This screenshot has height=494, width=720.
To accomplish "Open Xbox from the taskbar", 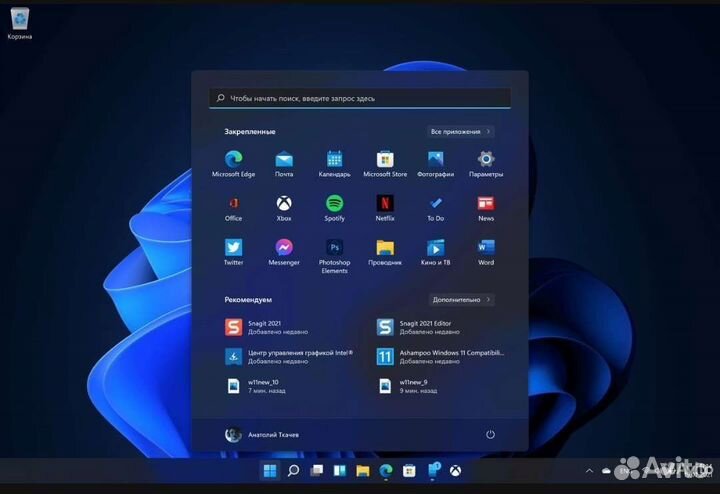I will [455, 471].
